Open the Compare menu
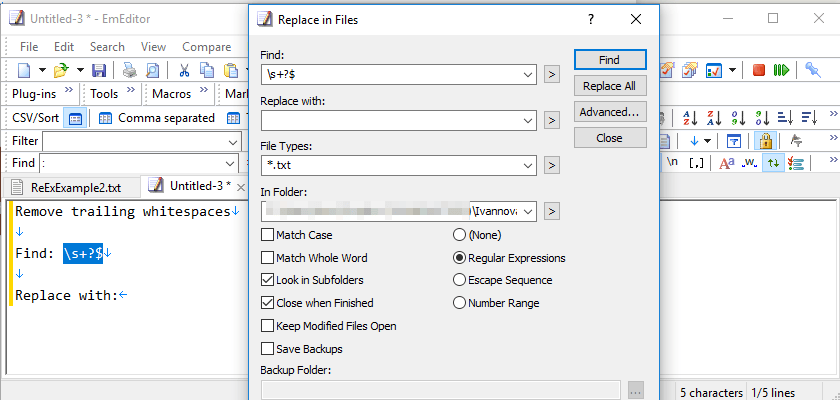The width and height of the screenshot is (840, 400). pyautogui.click(x=207, y=47)
